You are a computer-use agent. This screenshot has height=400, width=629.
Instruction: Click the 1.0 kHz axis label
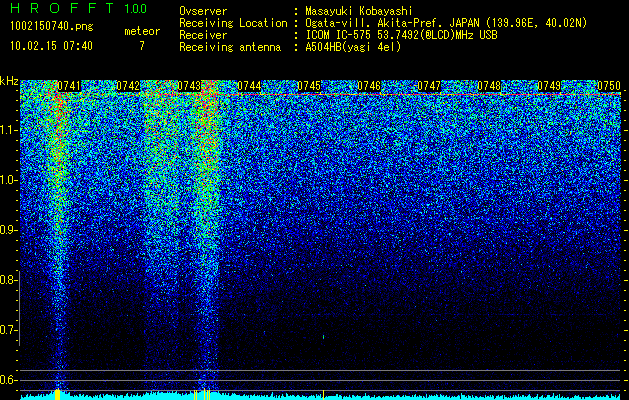[8, 180]
